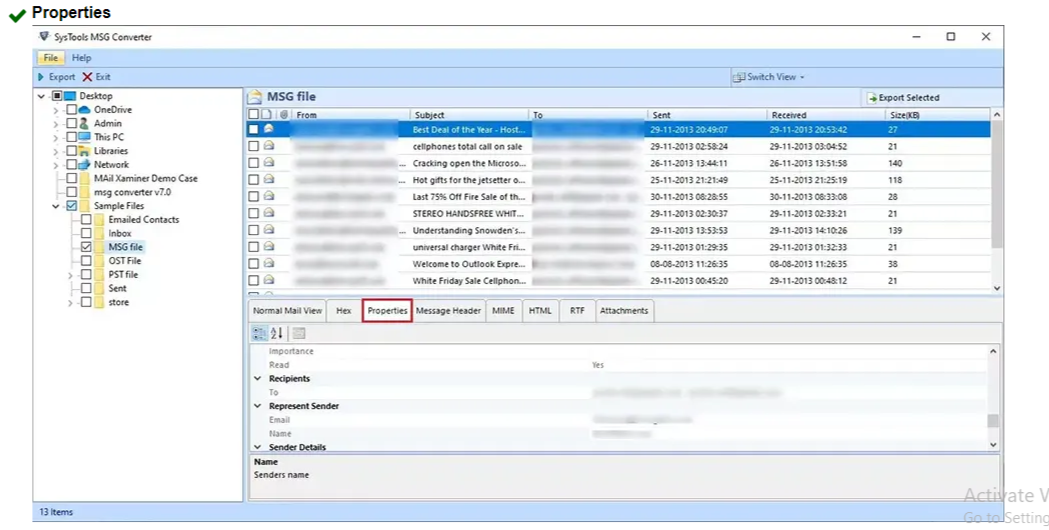
Task: Click the MSG file header envelope icon
Action: 255,96
